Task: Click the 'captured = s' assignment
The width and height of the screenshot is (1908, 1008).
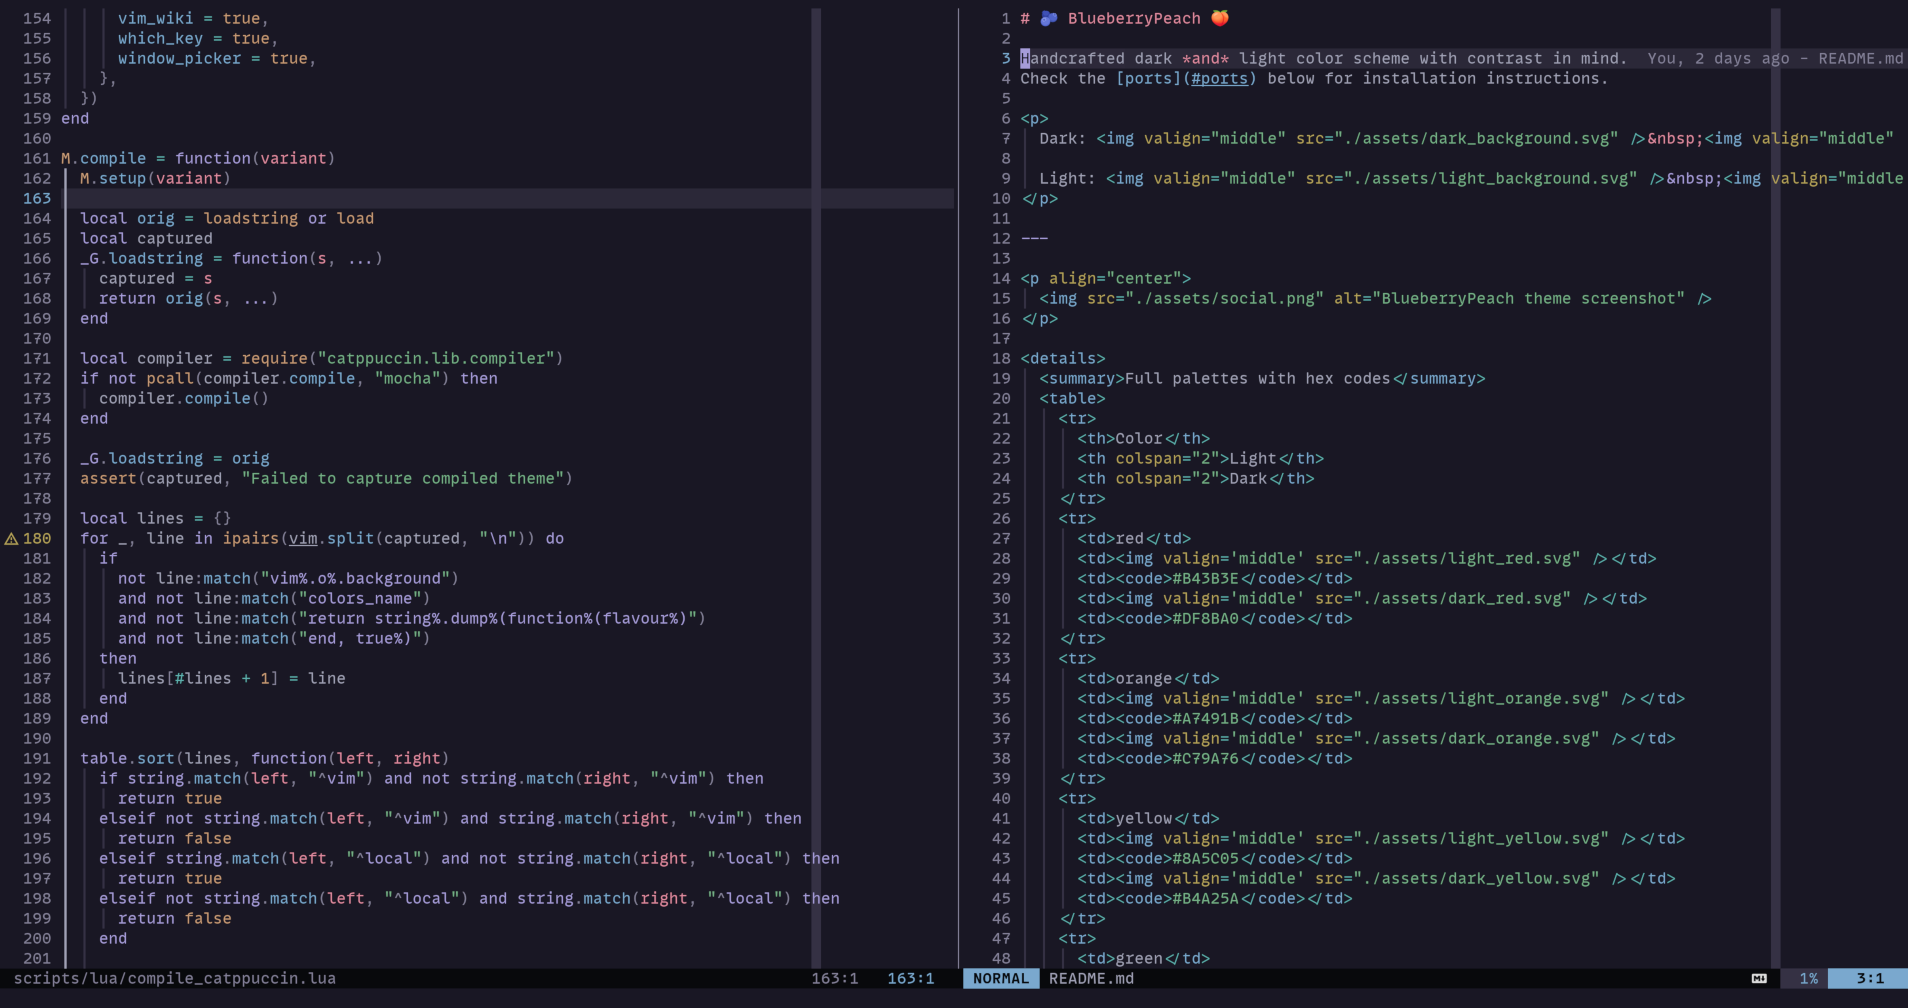Action: point(155,278)
